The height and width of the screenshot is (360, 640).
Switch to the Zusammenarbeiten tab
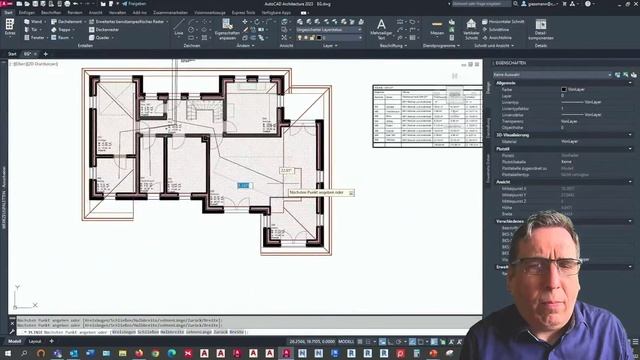pos(170,13)
